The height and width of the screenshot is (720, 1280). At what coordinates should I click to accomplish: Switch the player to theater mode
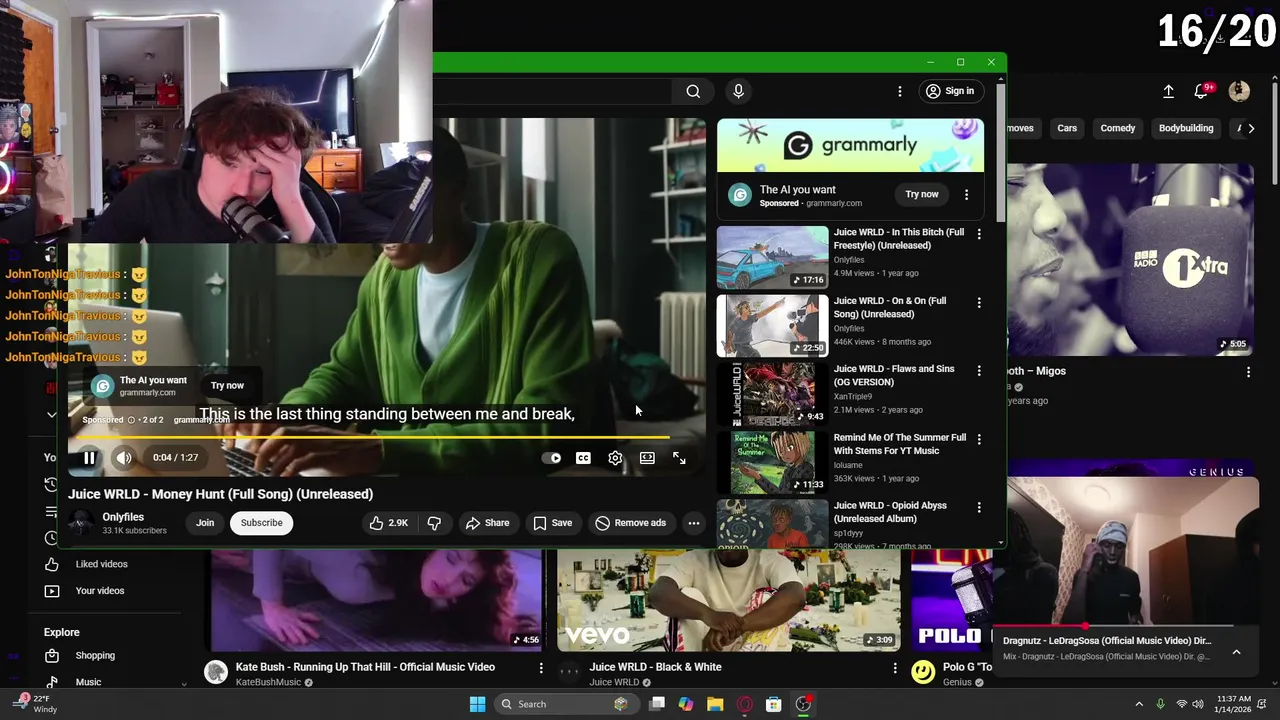tap(647, 458)
